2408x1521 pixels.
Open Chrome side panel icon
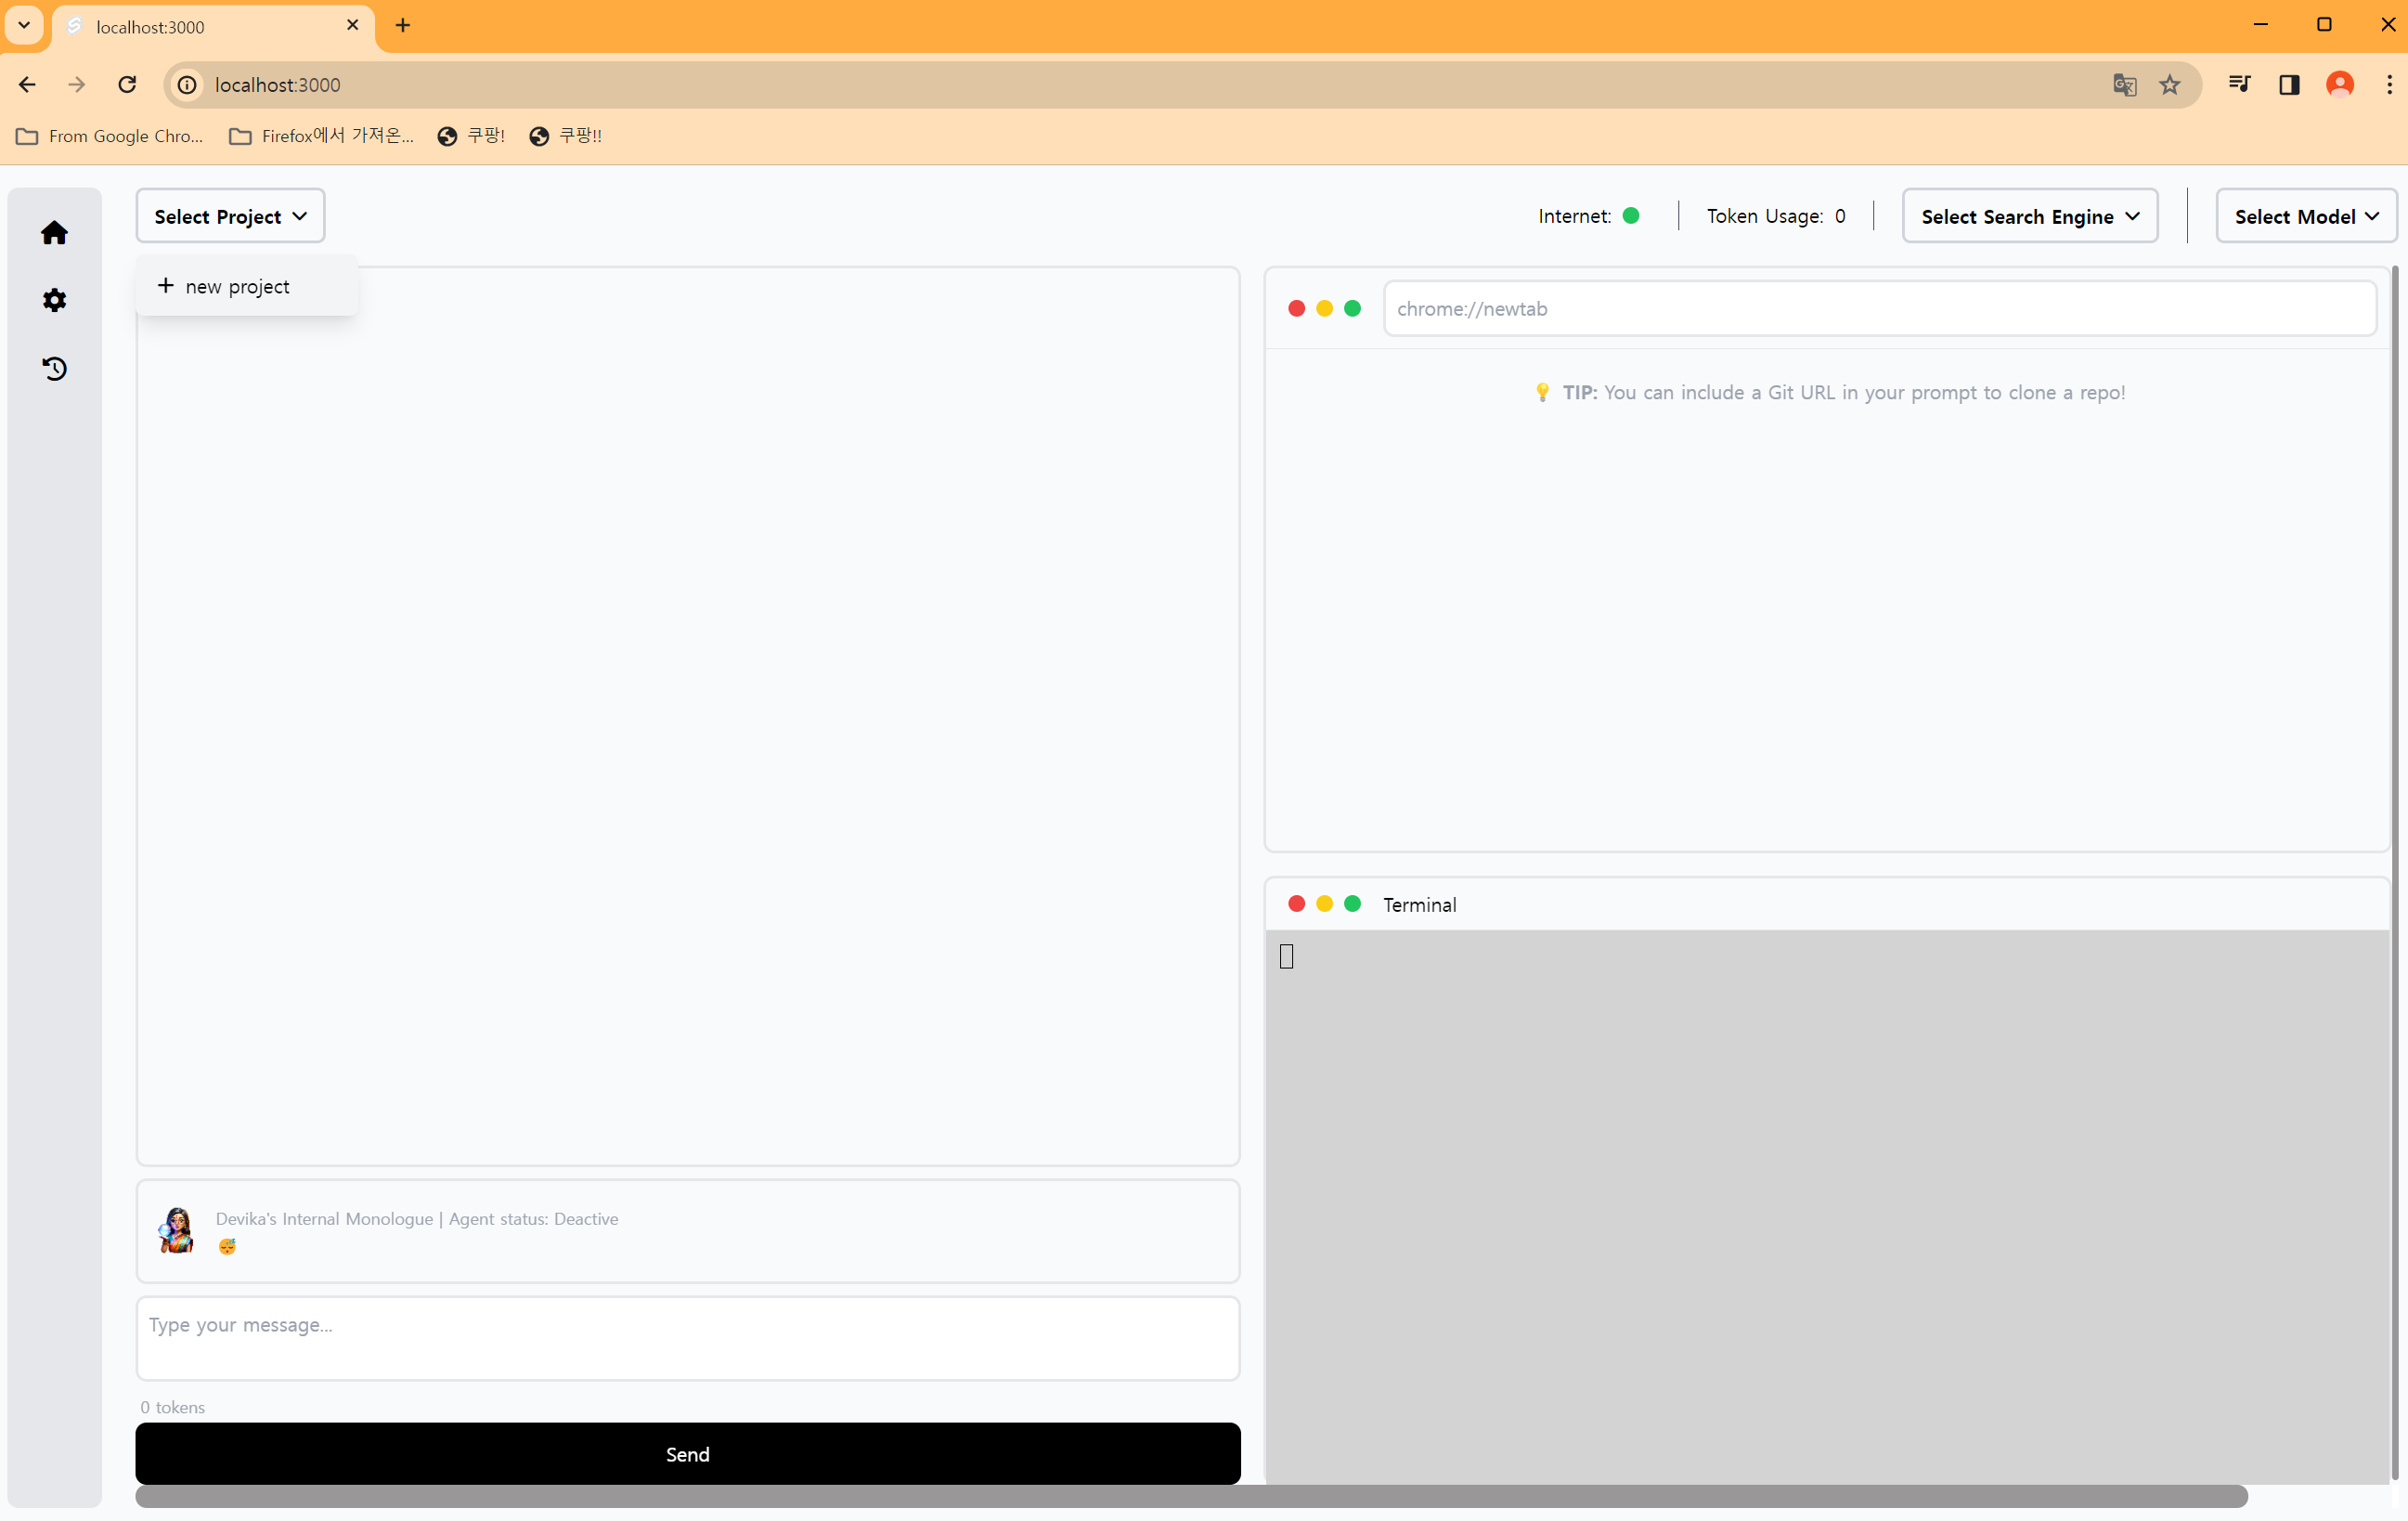(2289, 85)
